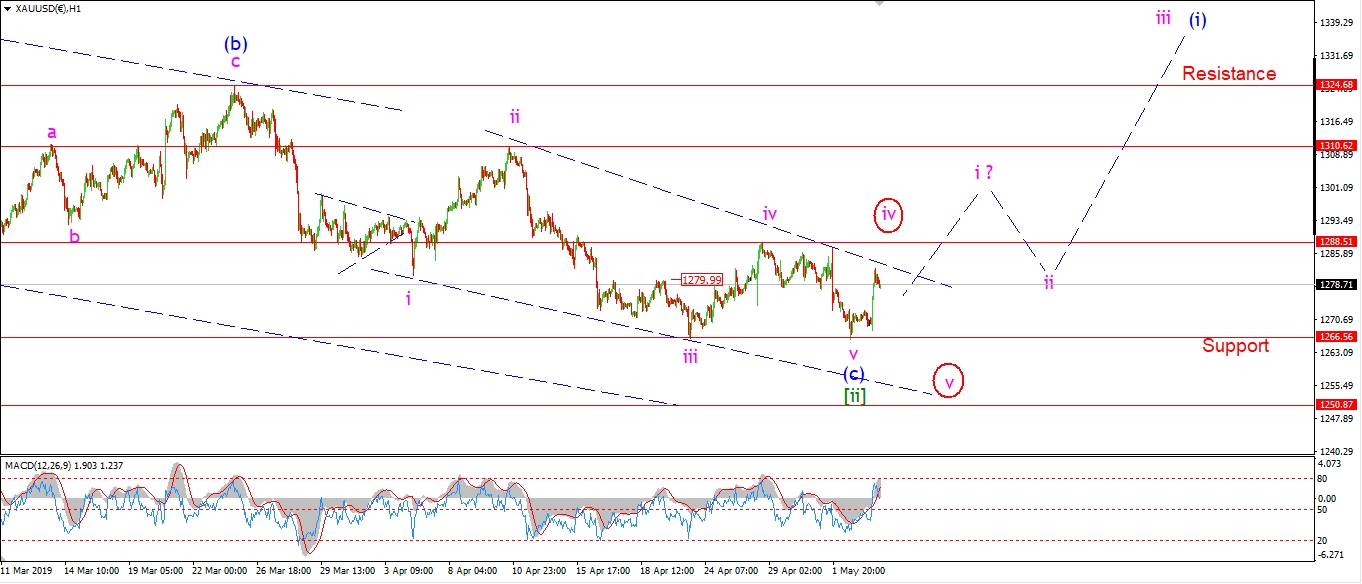Click the chart shift triangle marker at top
The height and width of the screenshot is (584, 1362).
[x=880, y=4]
